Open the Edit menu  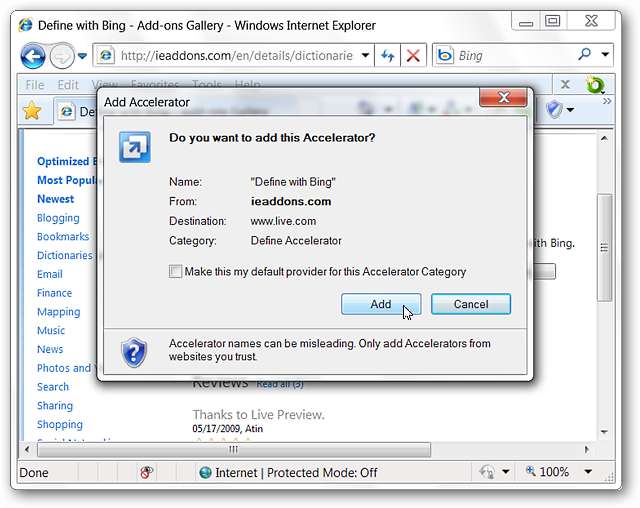(68, 85)
